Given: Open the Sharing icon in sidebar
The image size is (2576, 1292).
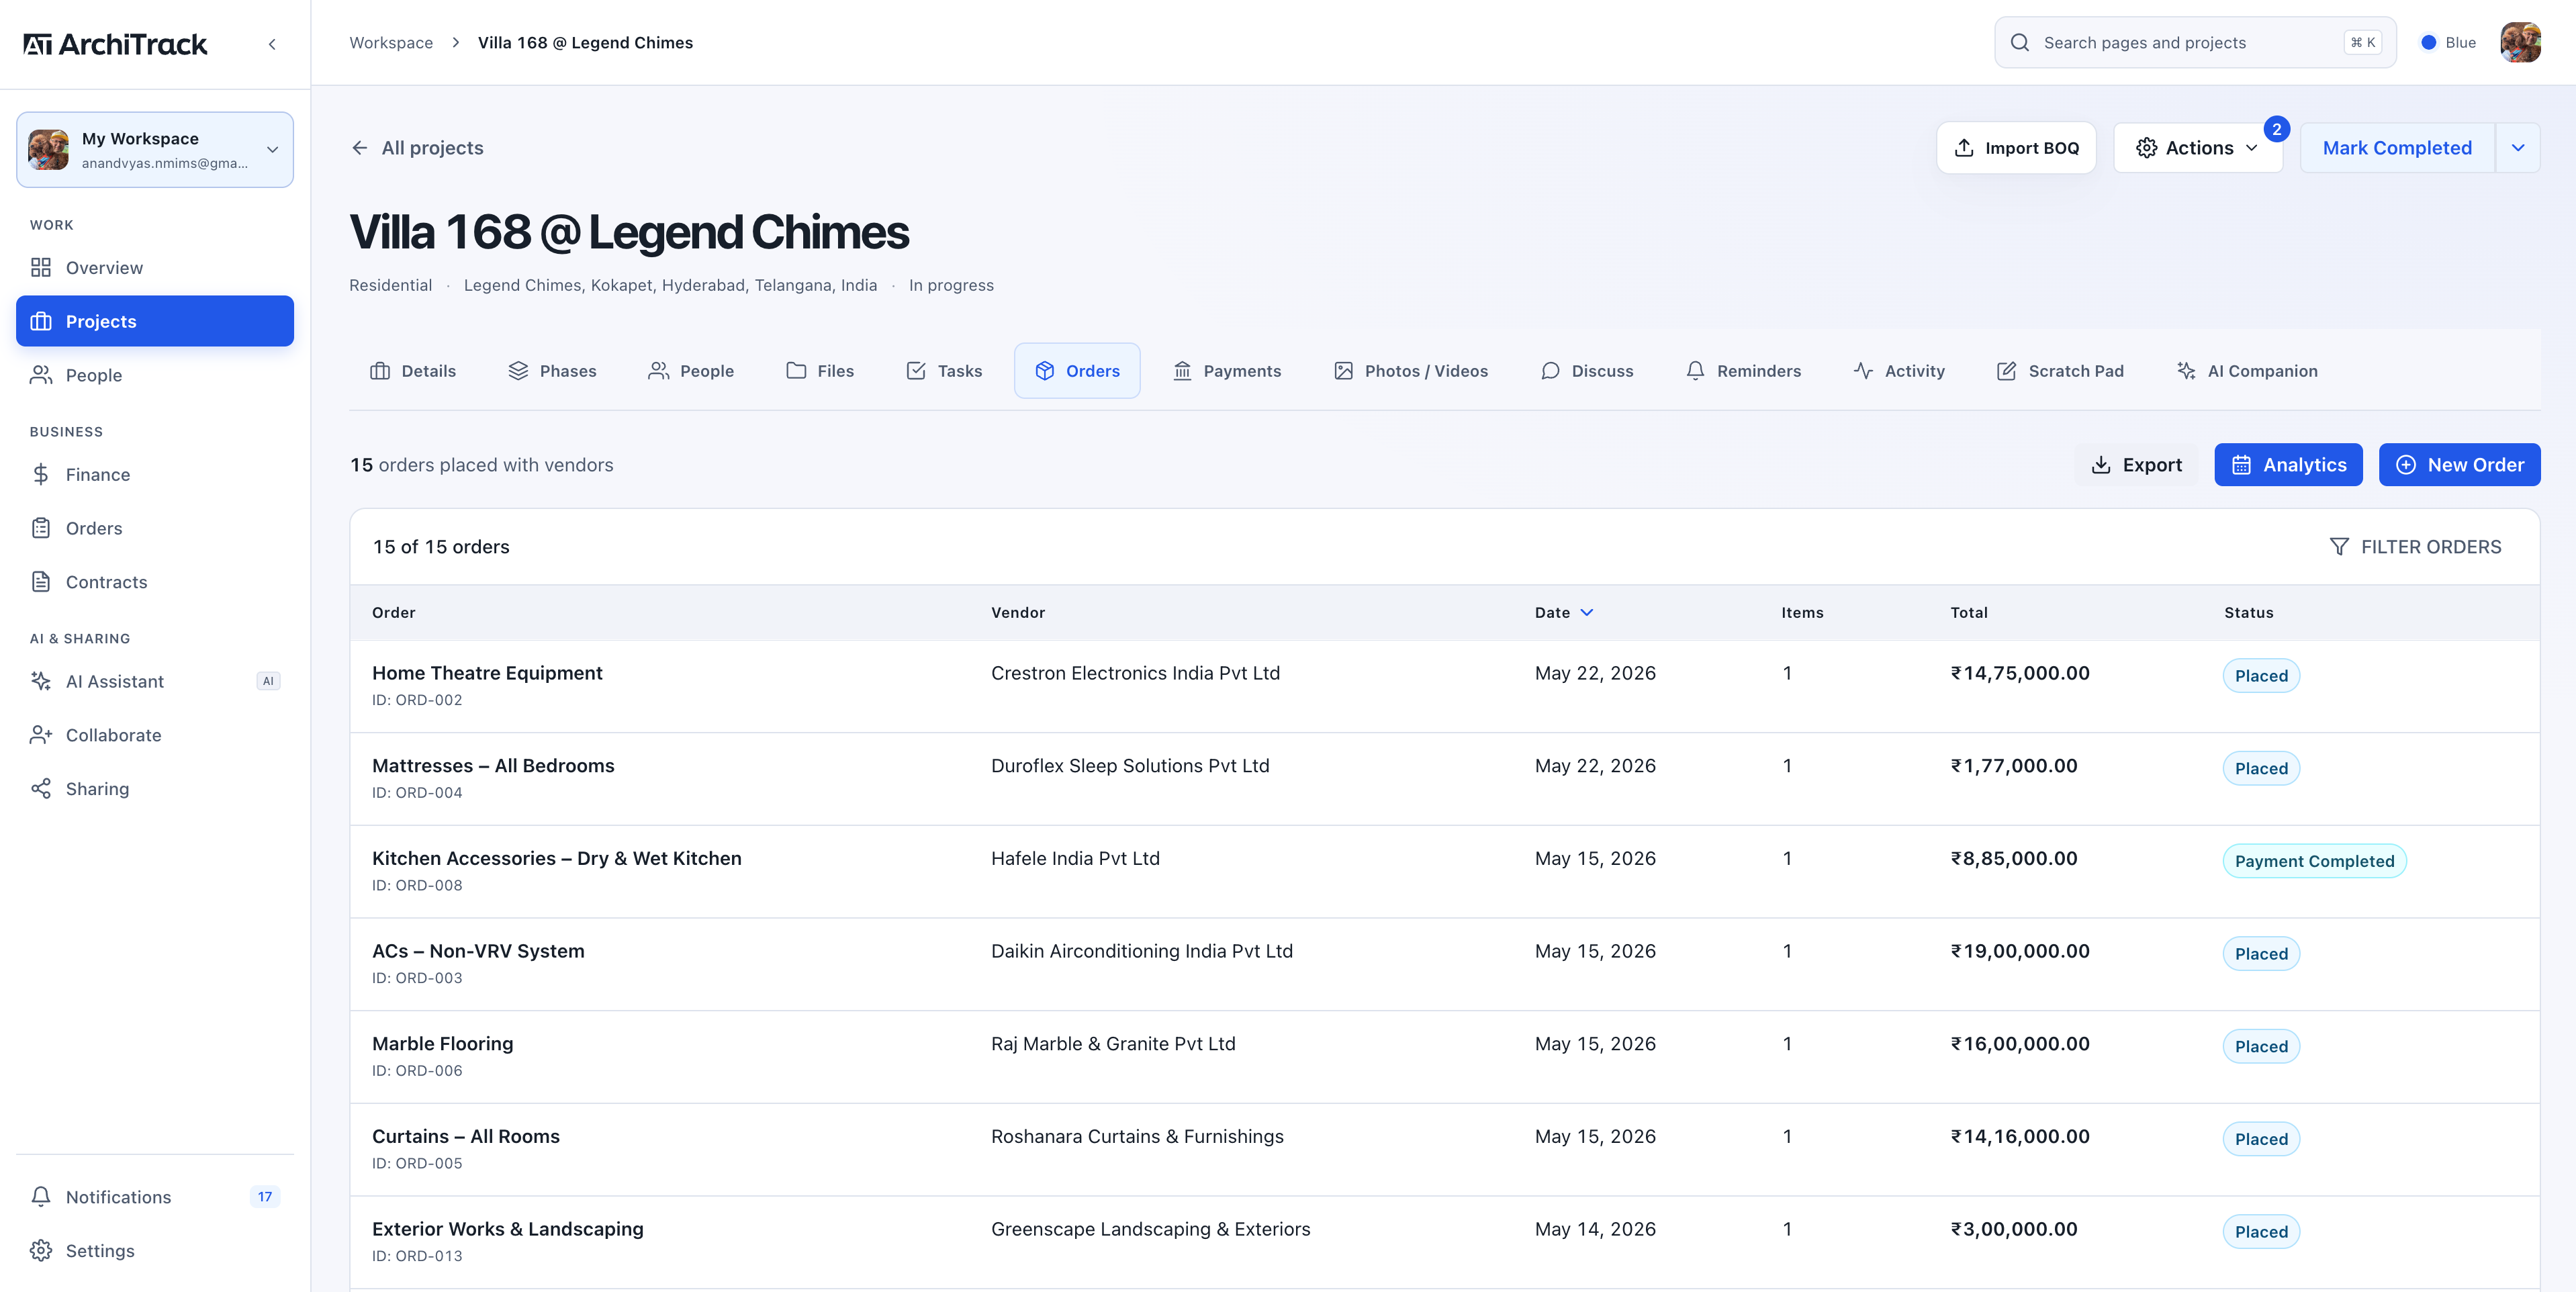Looking at the screenshot, I should click(x=41, y=788).
